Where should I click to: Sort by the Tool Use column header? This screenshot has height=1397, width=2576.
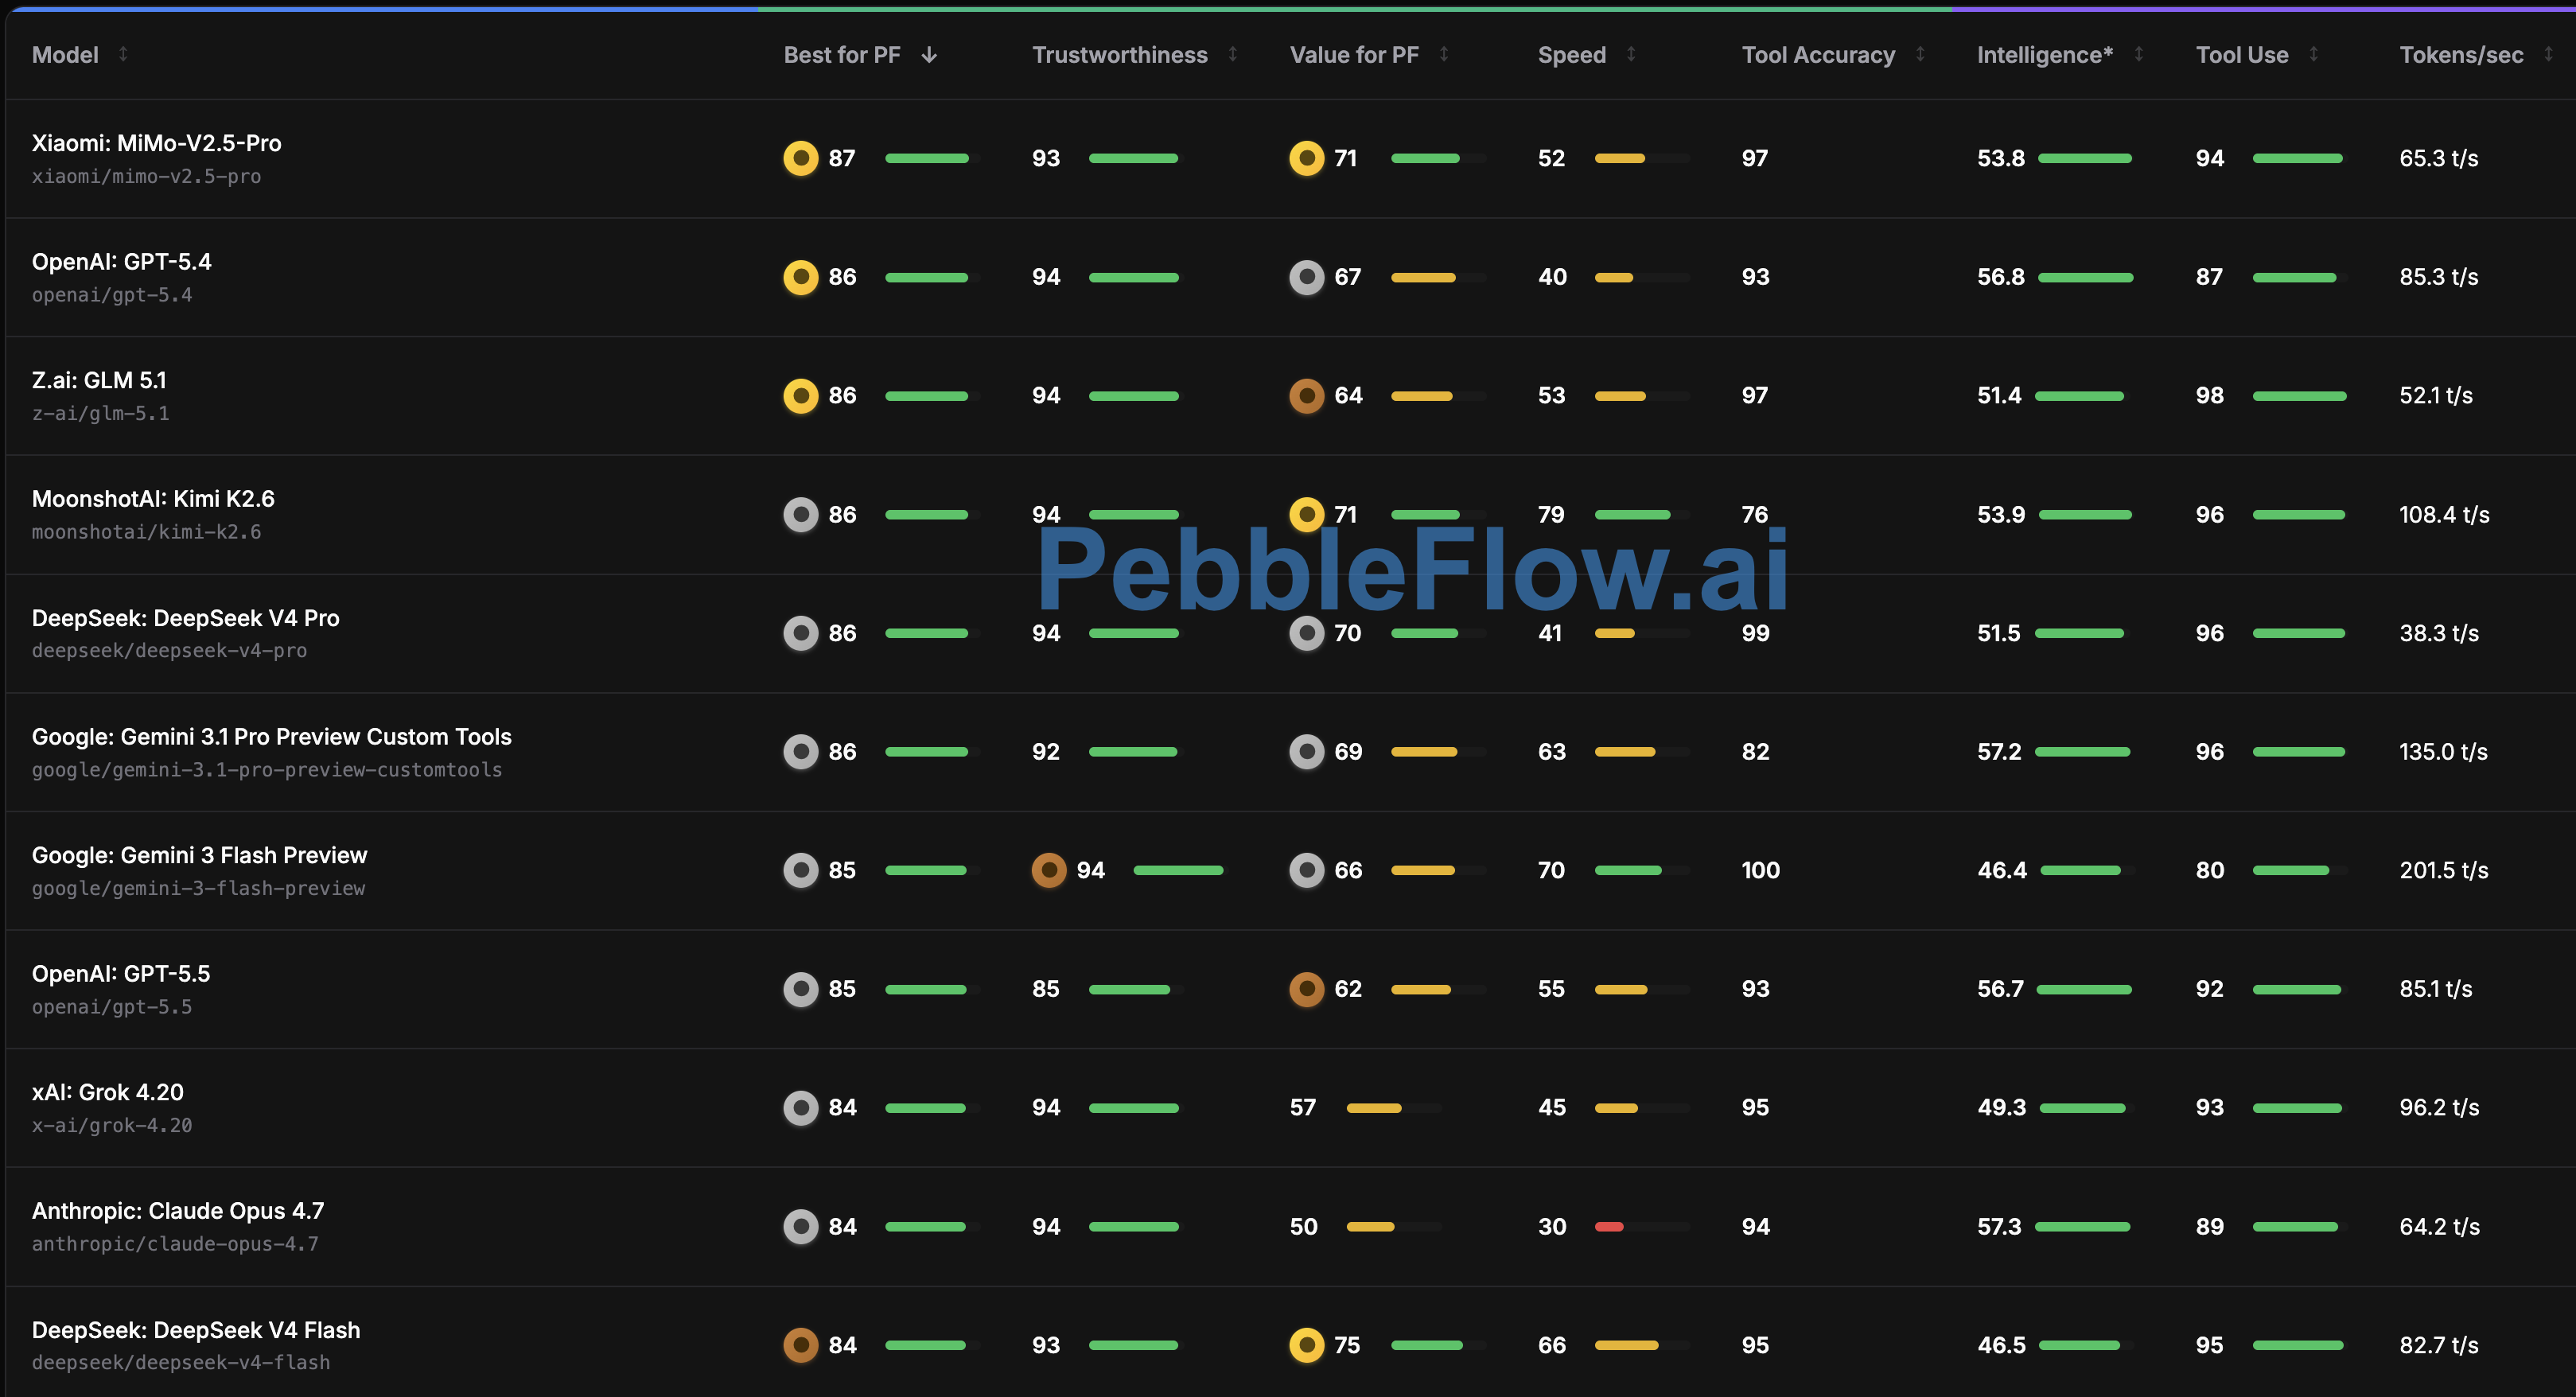(x=2242, y=55)
